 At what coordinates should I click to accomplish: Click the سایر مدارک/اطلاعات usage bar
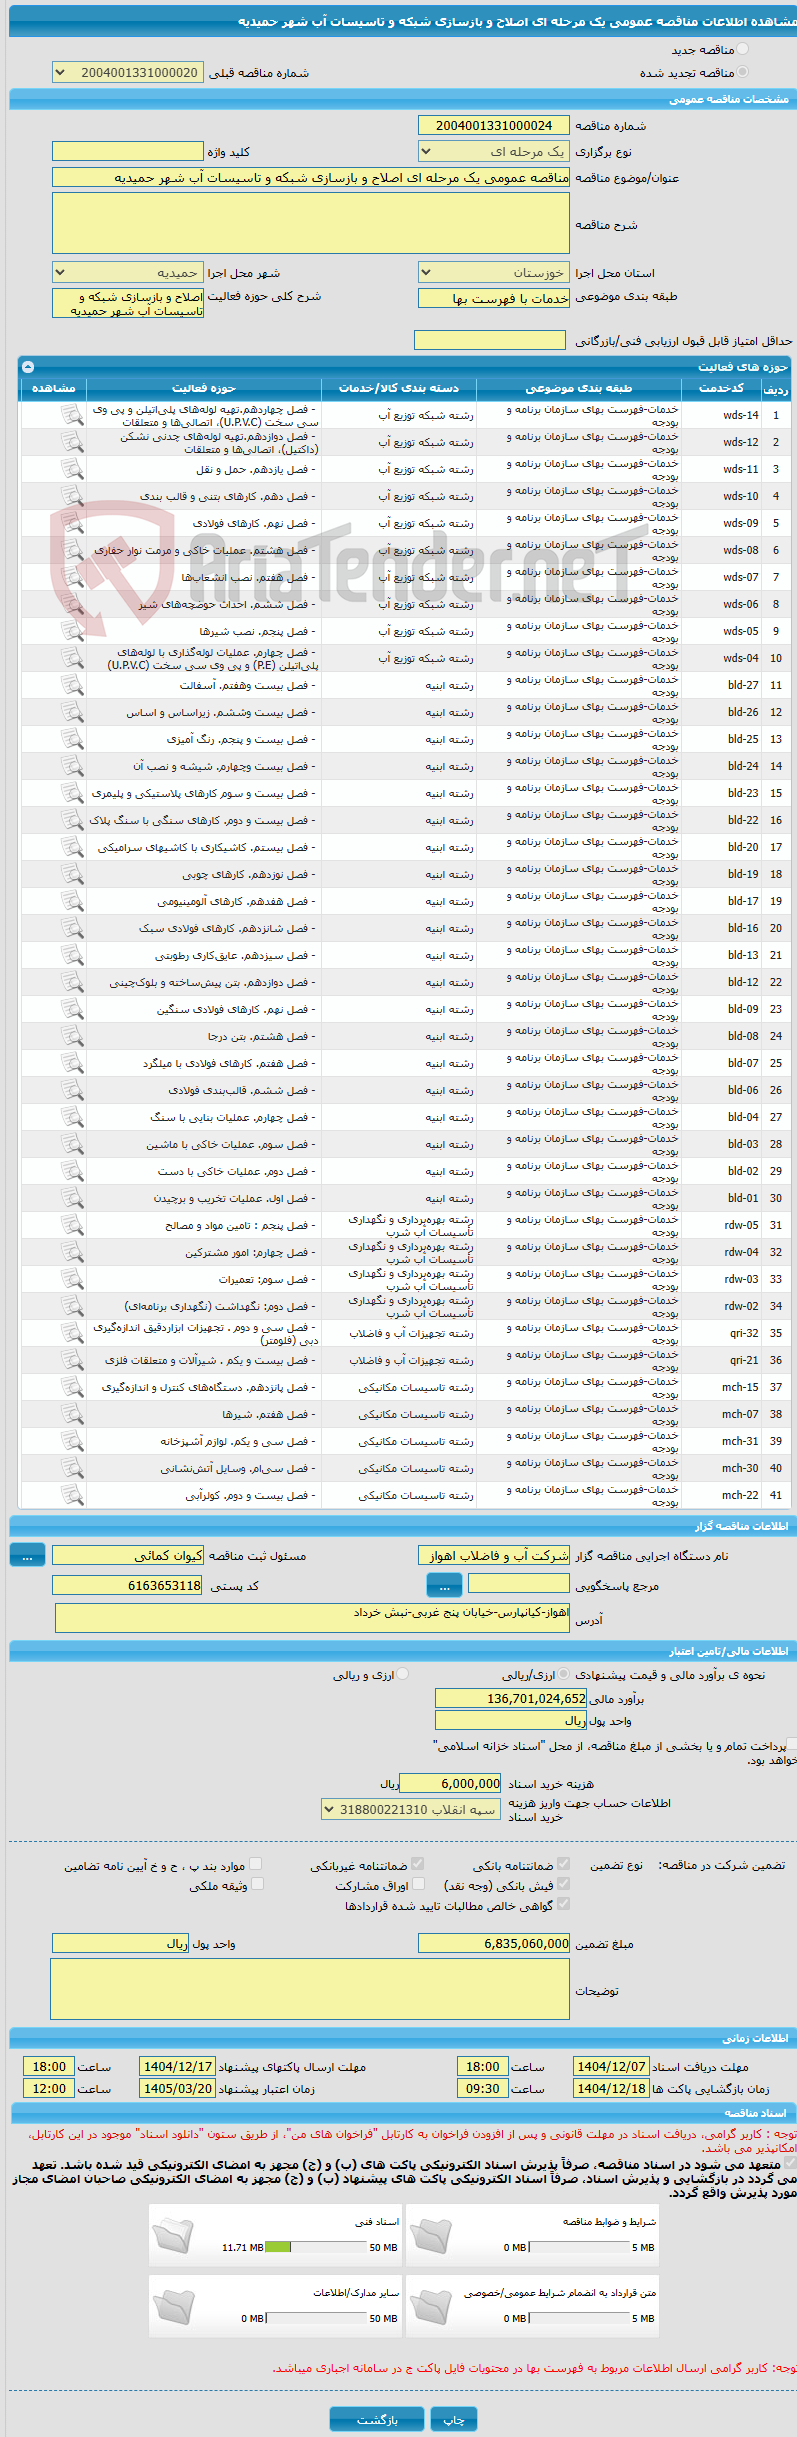tap(316, 2318)
